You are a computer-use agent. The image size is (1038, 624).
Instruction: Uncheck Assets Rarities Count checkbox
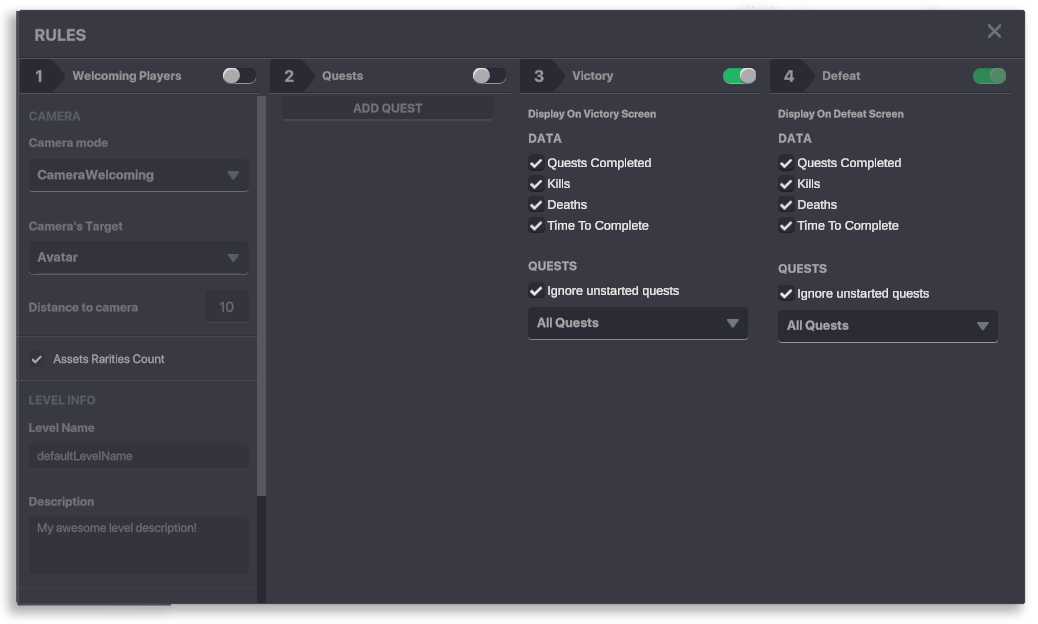[x=37, y=359]
